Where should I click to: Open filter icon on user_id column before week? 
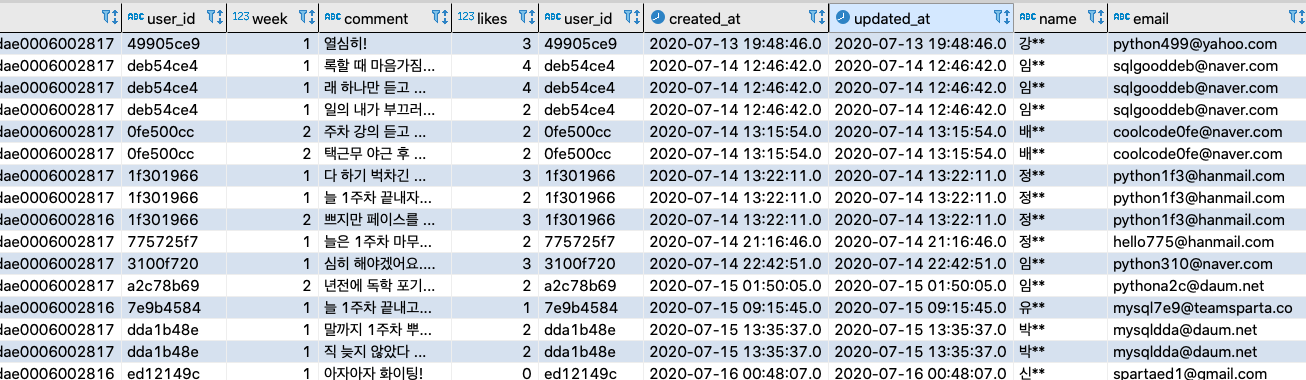point(211,18)
